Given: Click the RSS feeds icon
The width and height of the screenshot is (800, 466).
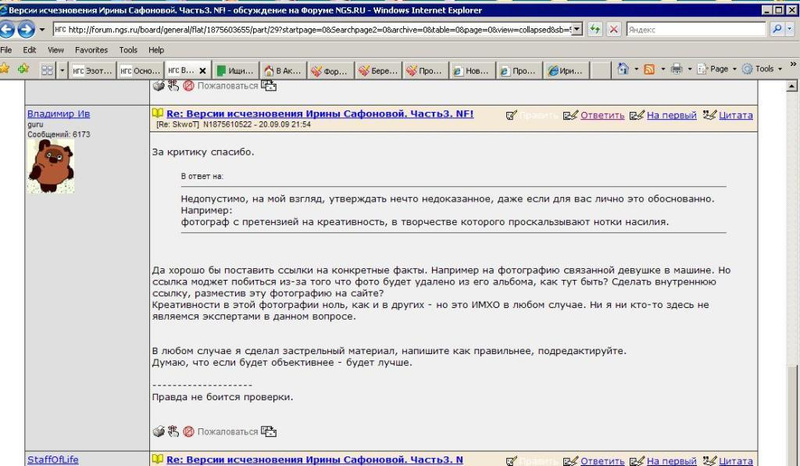Looking at the screenshot, I should 650,69.
